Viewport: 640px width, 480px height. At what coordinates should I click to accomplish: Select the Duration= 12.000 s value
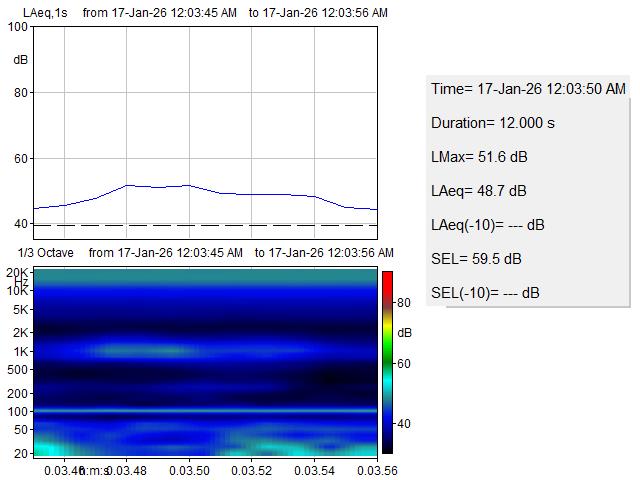pos(491,123)
